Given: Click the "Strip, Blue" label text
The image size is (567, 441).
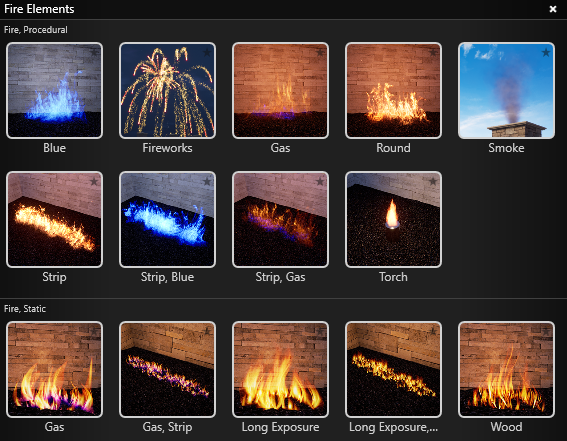Looking at the screenshot, I should [167, 277].
